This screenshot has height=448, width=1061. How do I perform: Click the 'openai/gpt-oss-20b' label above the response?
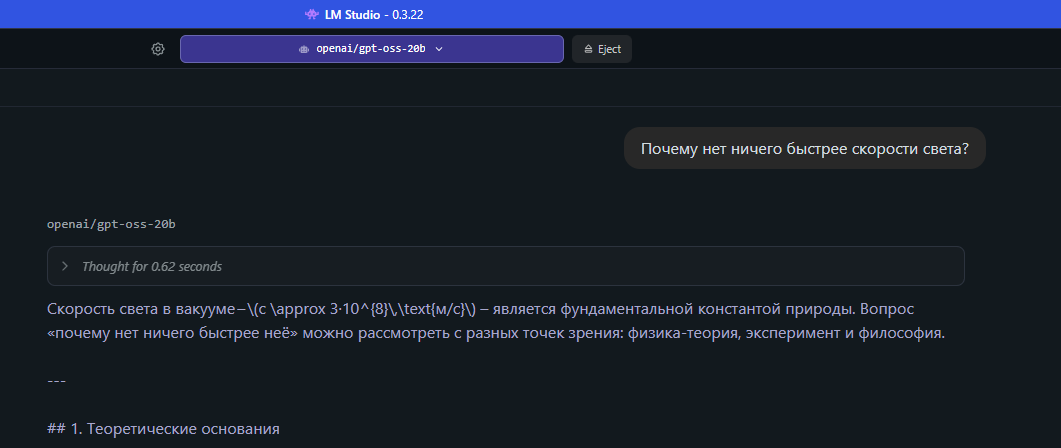pyautogui.click(x=112, y=224)
